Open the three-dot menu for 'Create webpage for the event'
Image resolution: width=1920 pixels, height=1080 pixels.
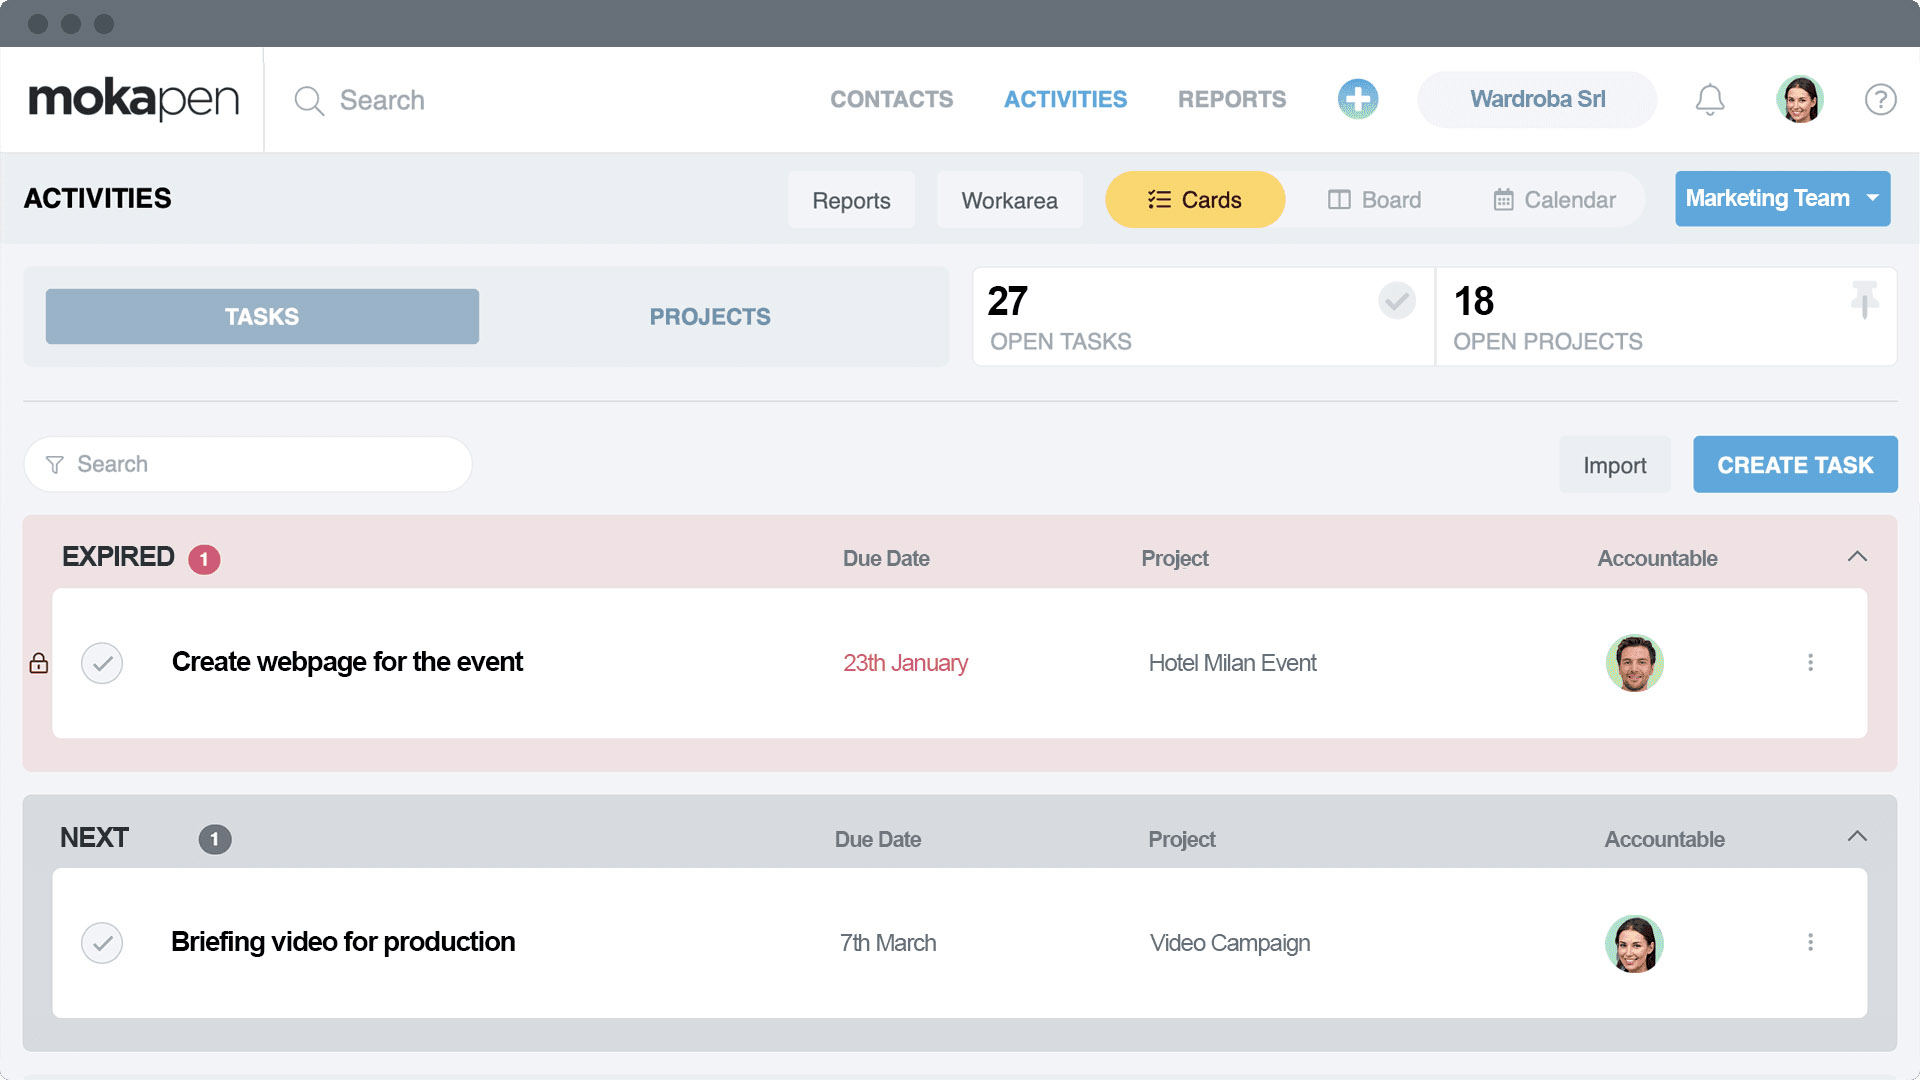tap(1811, 662)
